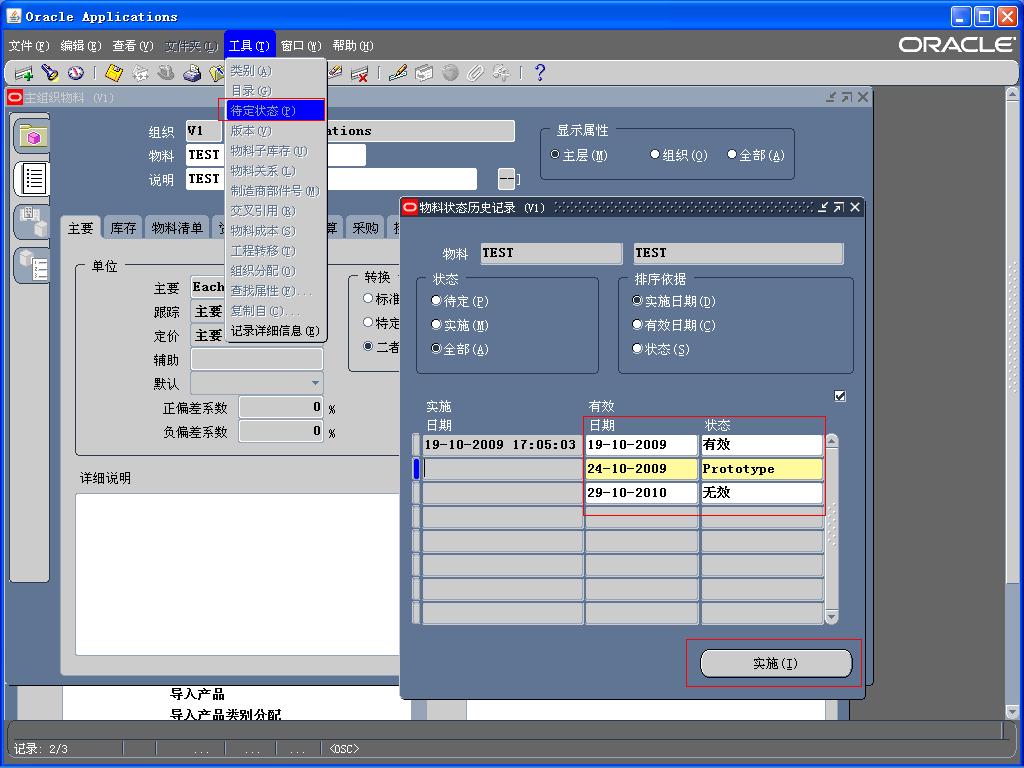Open the 帮助(H) menu

(353, 46)
